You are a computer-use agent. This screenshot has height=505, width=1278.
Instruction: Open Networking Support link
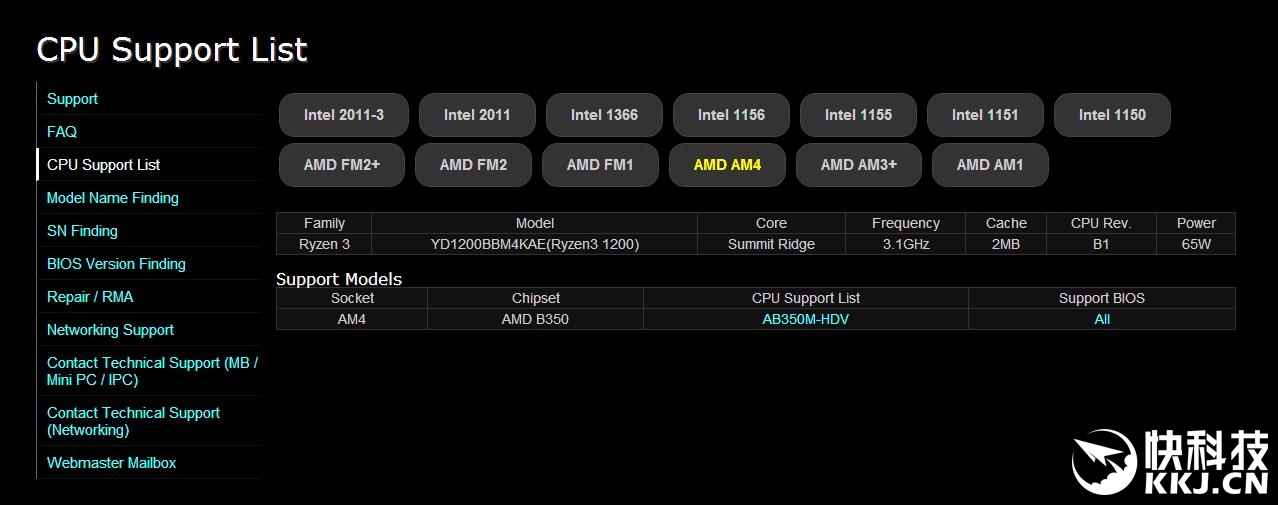(110, 330)
